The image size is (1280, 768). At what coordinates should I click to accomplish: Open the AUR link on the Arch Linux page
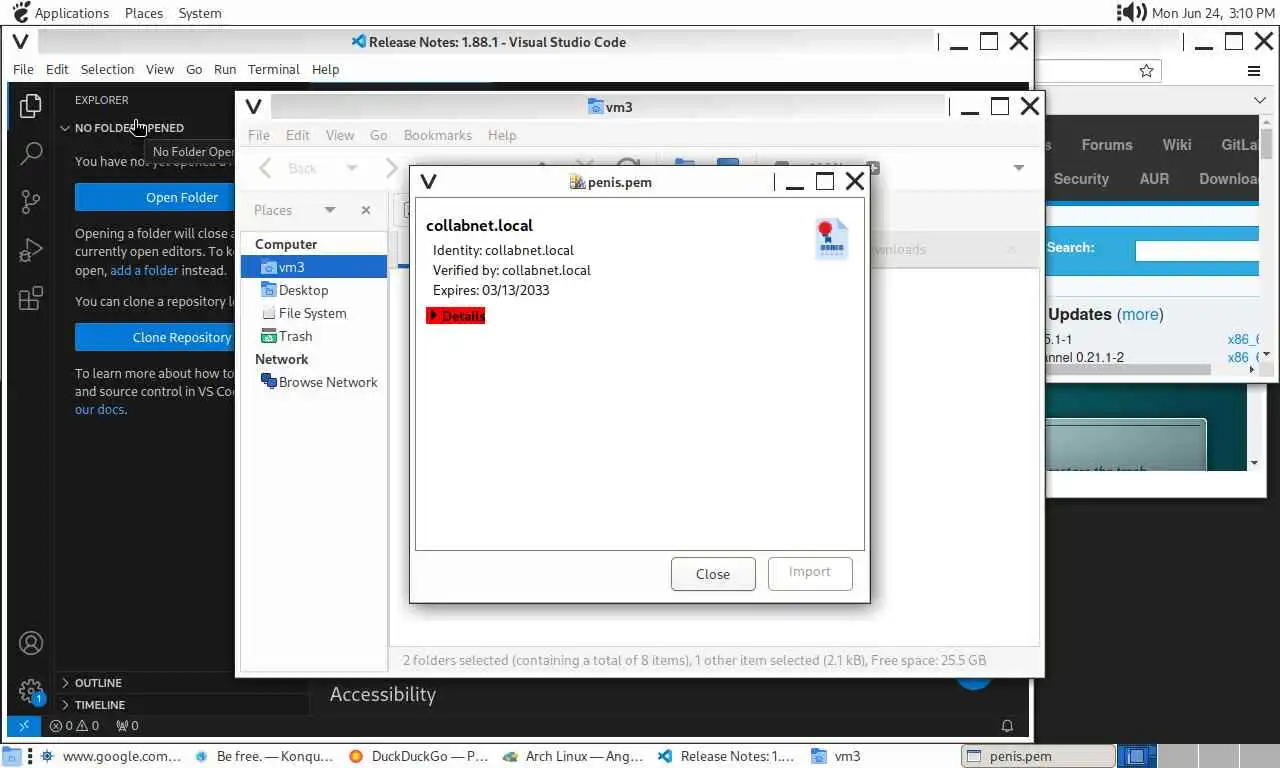[1154, 179]
